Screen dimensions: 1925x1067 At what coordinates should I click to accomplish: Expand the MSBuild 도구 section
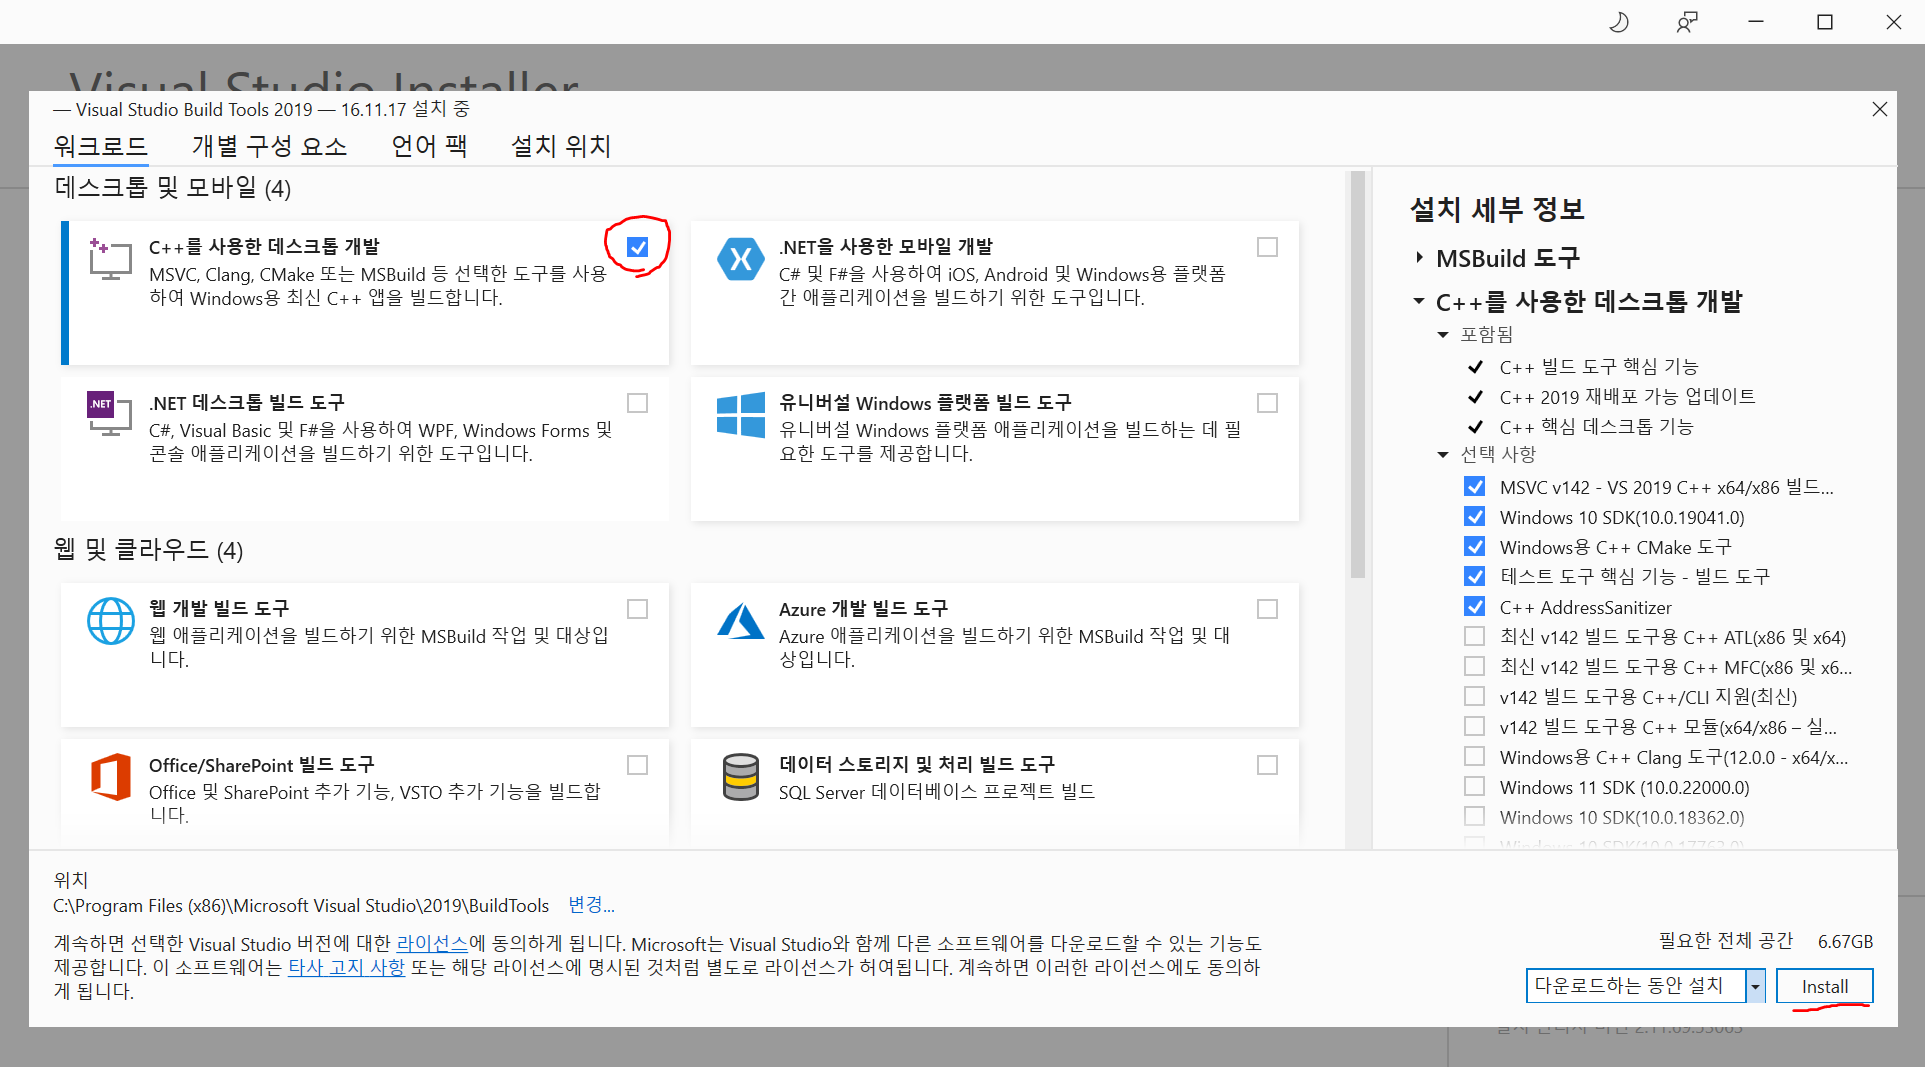pos(1419,258)
